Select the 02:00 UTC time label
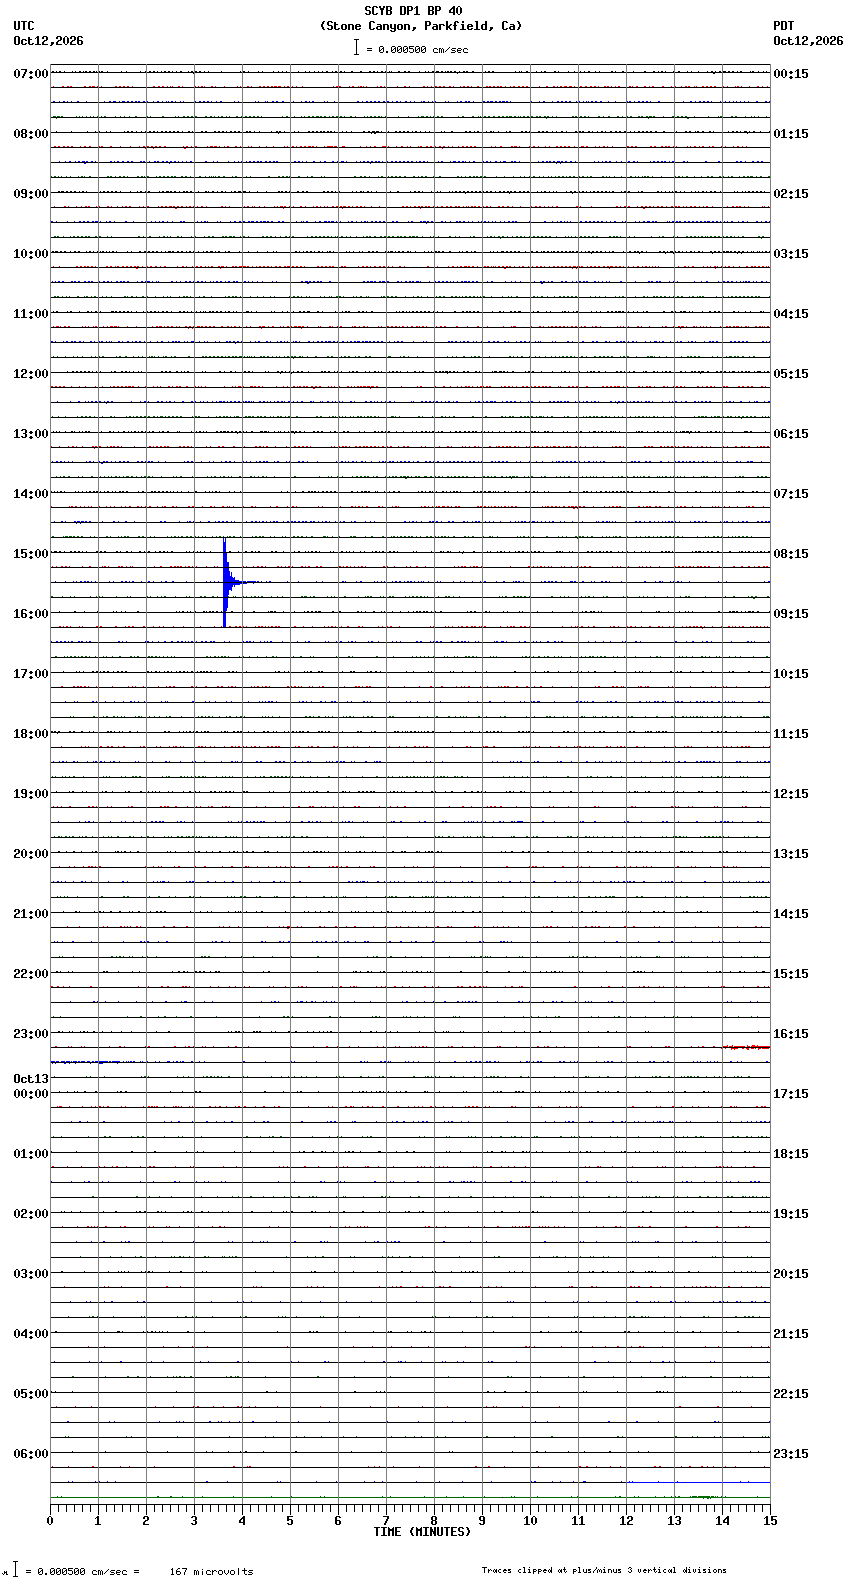 coord(31,1214)
